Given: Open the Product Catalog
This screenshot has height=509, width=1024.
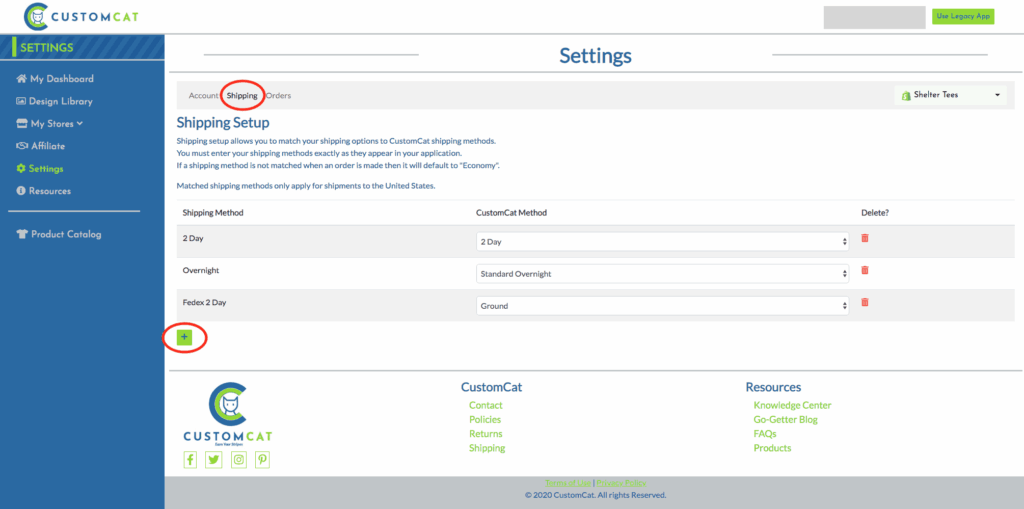Looking at the screenshot, I should (66, 235).
